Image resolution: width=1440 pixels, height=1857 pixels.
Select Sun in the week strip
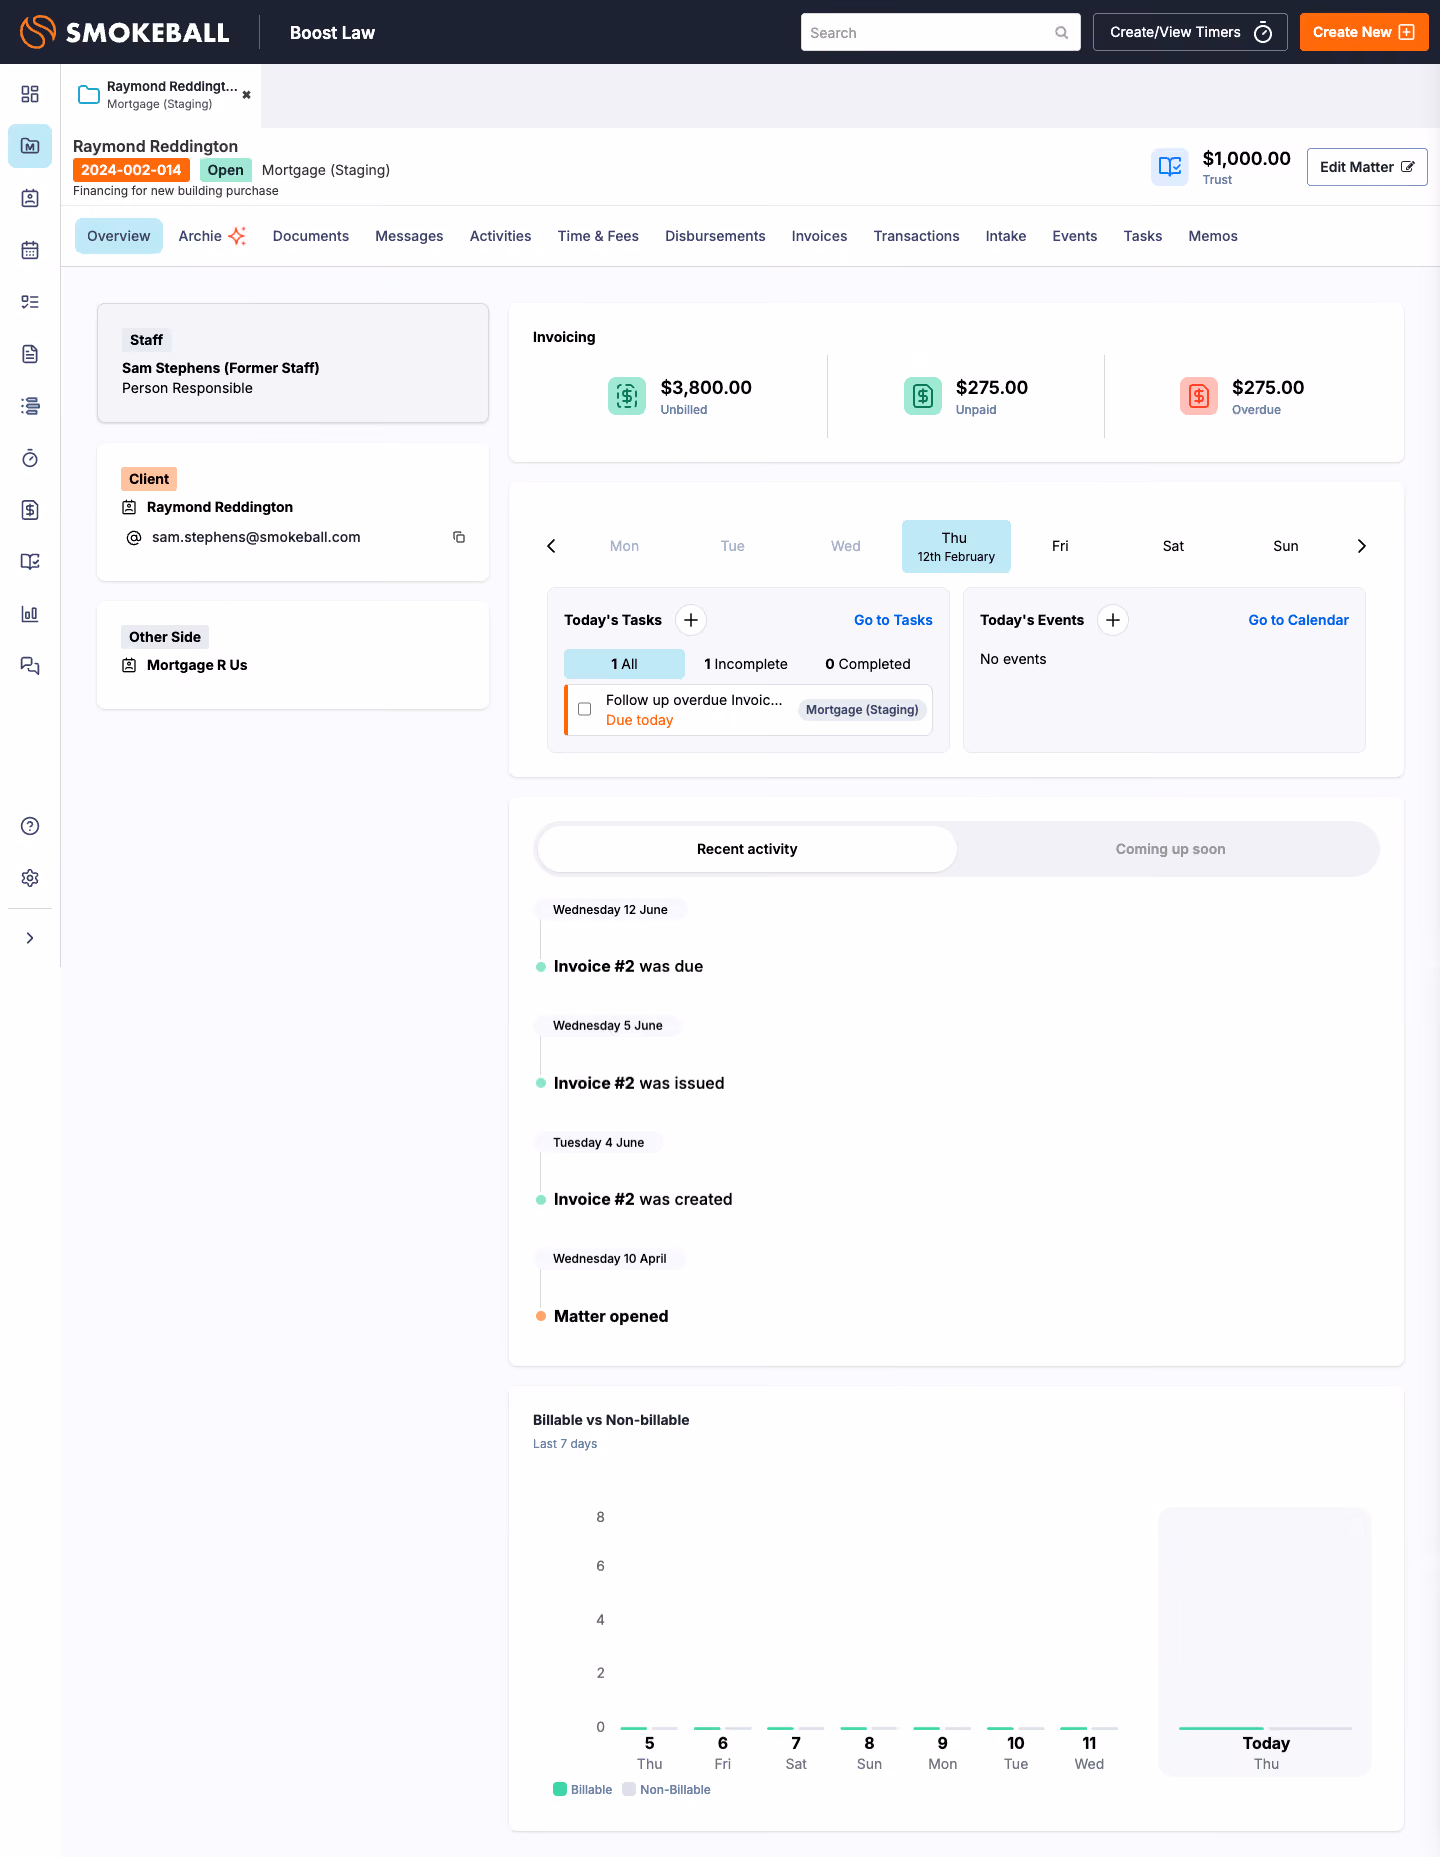tap(1286, 546)
